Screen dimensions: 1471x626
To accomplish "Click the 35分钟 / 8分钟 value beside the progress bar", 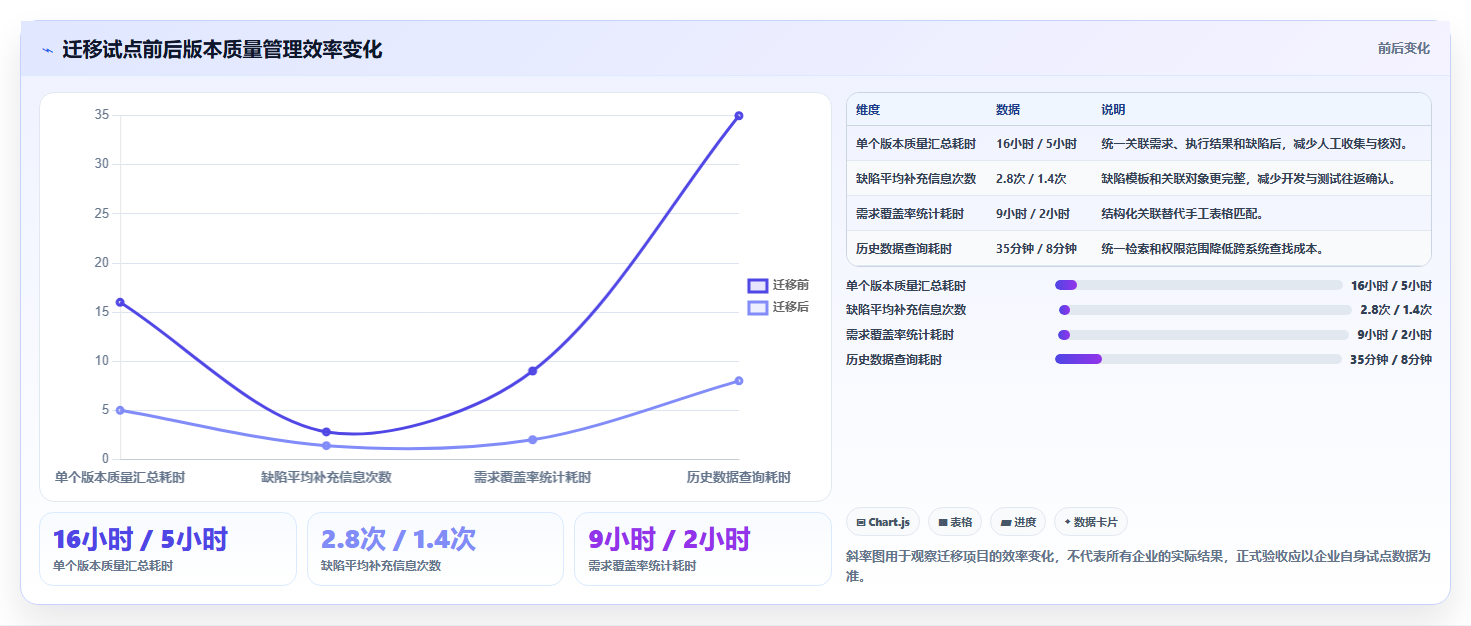I will [1391, 360].
